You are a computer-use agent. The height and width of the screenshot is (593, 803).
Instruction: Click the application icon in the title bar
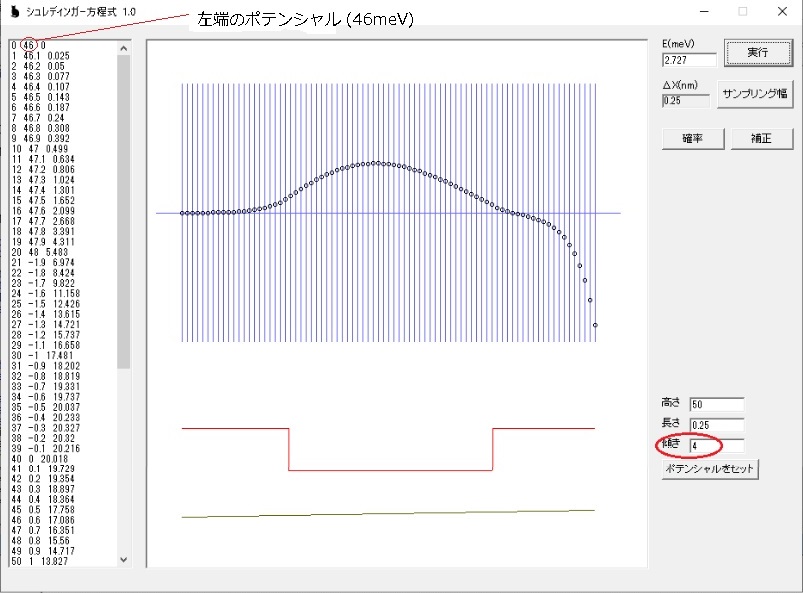pyautogui.click(x=13, y=11)
